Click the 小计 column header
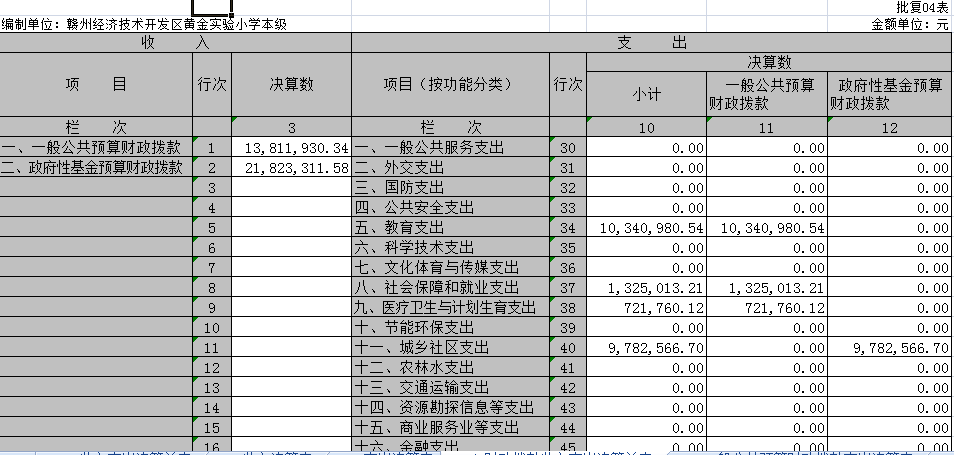The height and width of the screenshot is (455, 954). (x=646, y=94)
